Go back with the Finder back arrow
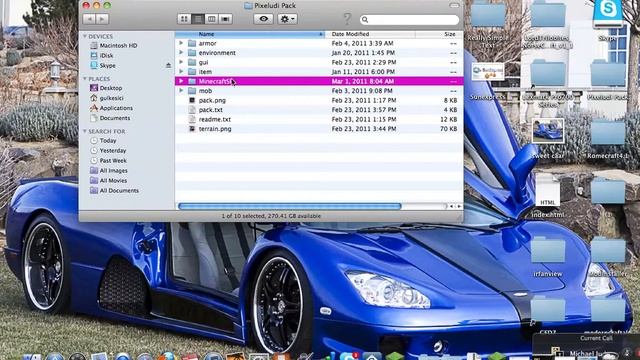 coord(89,19)
